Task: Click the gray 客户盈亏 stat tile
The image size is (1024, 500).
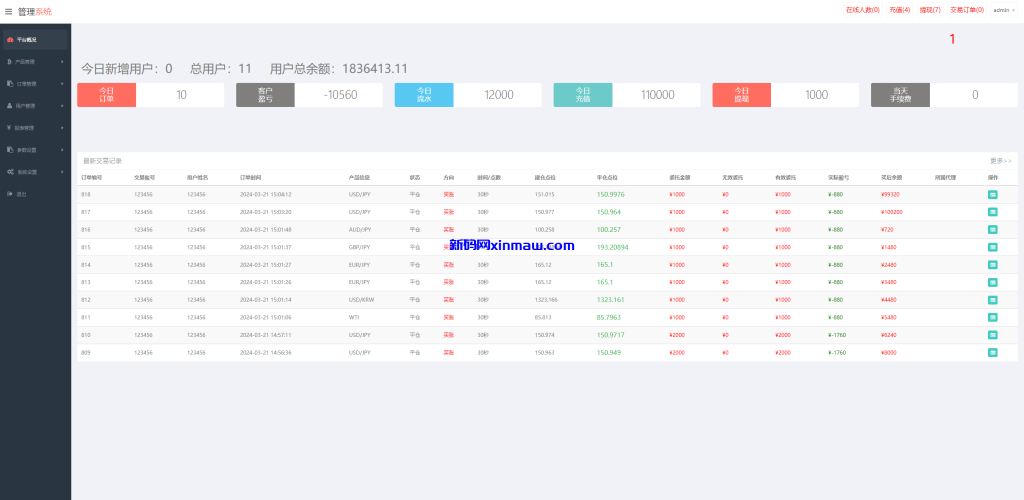Action: coord(265,95)
